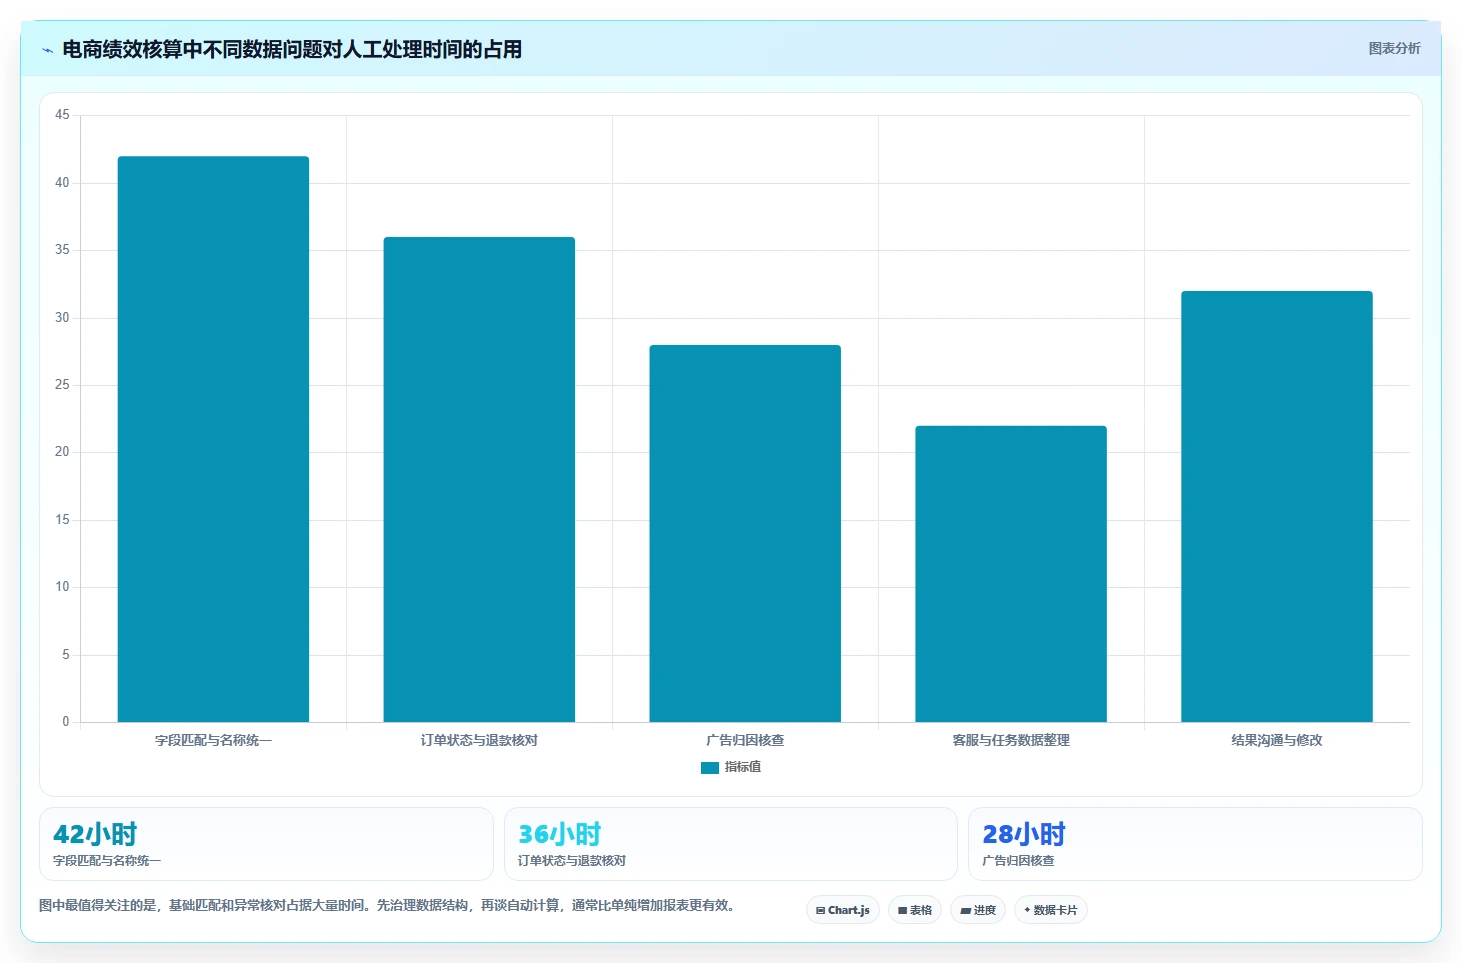Open the 28小时 stat card
The image size is (1462, 963).
point(1195,844)
